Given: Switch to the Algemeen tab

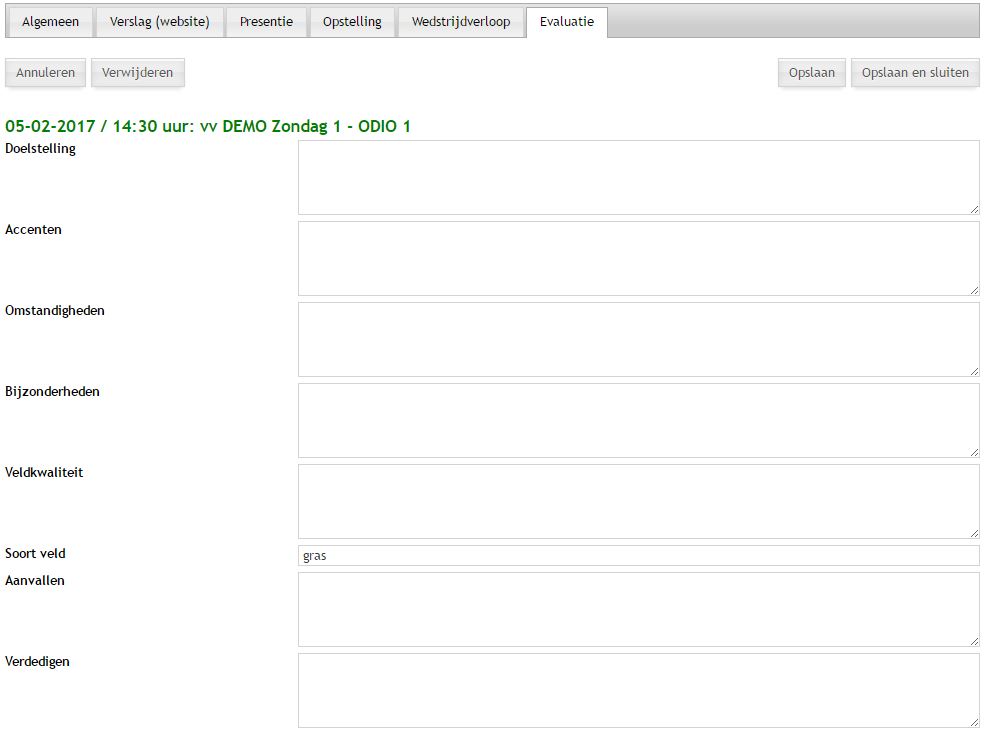Looking at the screenshot, I should (50, 22).
